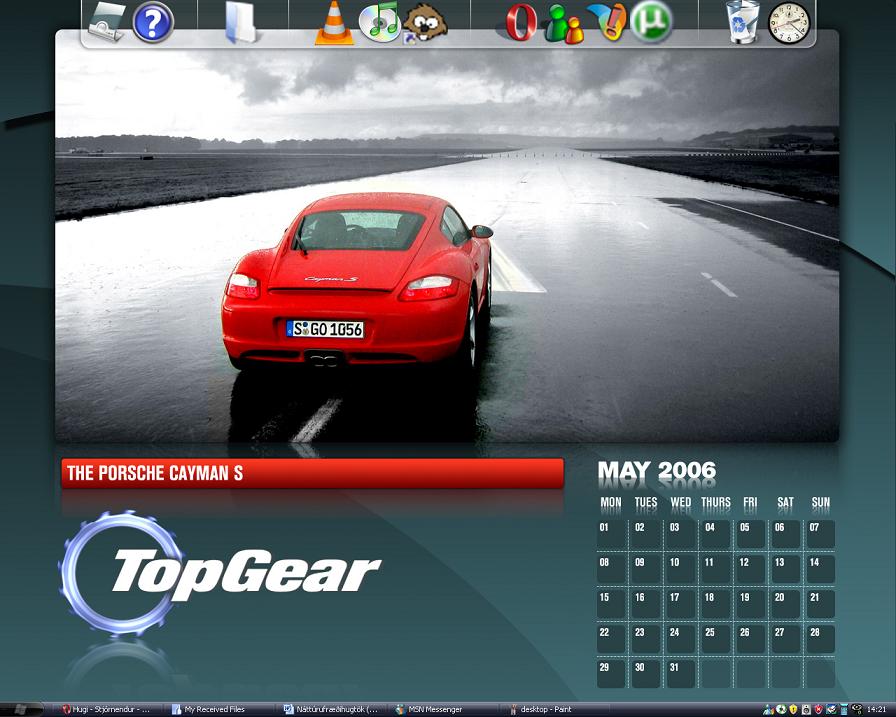896x717 pixels.
Task: Click the yellow shield security tray icon
Action: (x=794, y=709)
